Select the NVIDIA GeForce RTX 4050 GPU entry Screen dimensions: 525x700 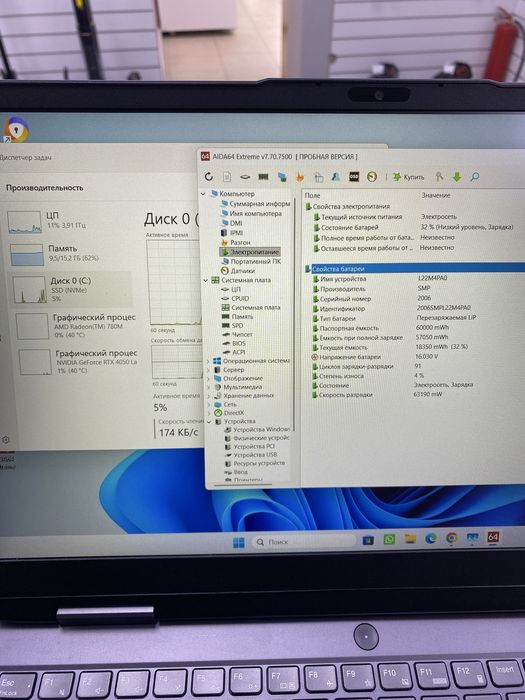[78, 362]
